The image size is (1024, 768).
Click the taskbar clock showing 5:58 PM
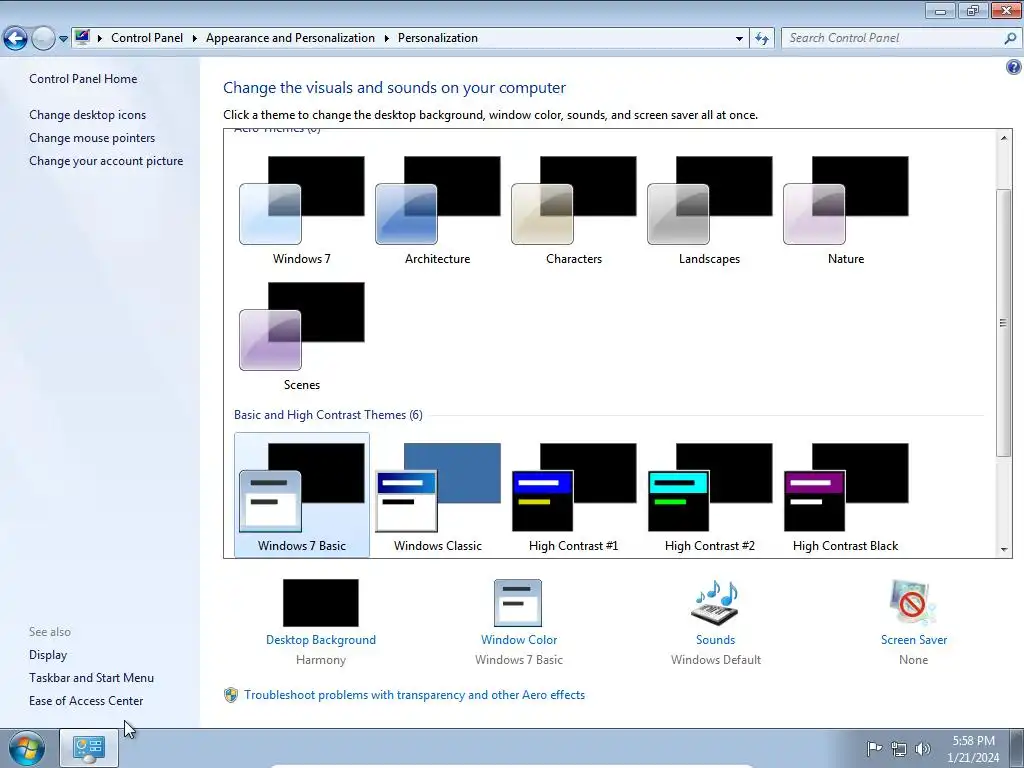[973, 749]
